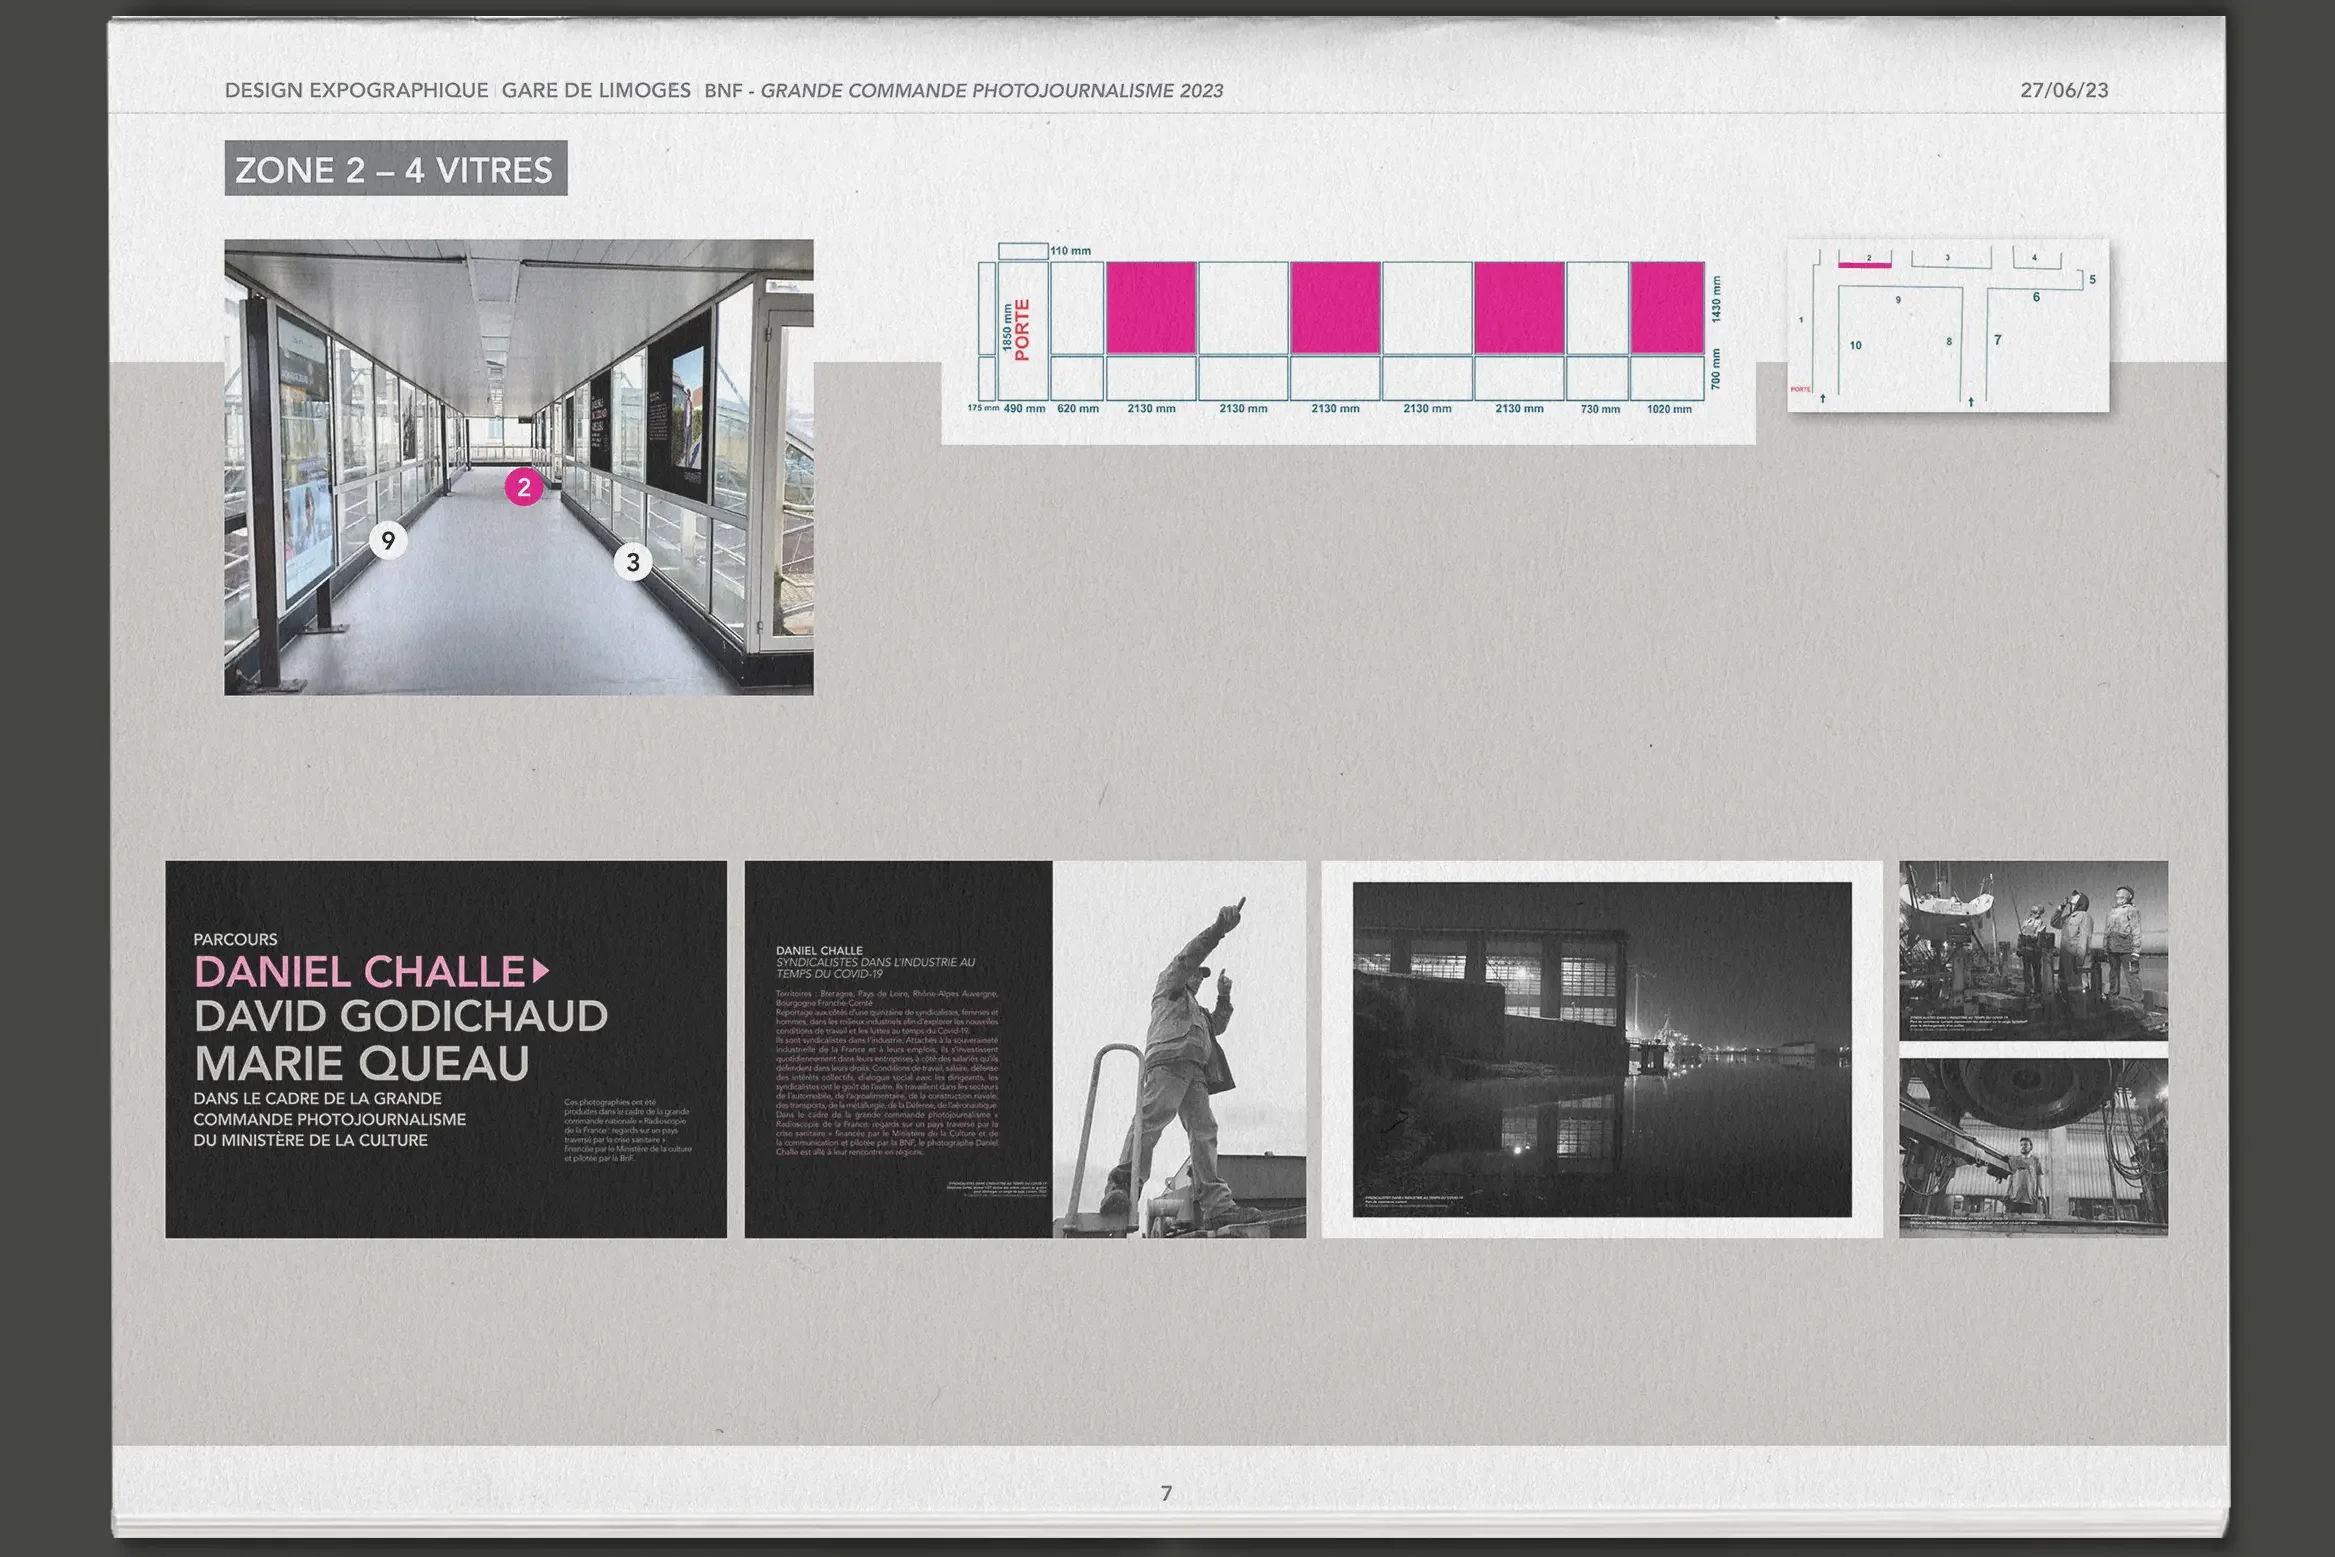
Task: Click the white circled 9 marker on corridor photo
Action: point(388,540)
